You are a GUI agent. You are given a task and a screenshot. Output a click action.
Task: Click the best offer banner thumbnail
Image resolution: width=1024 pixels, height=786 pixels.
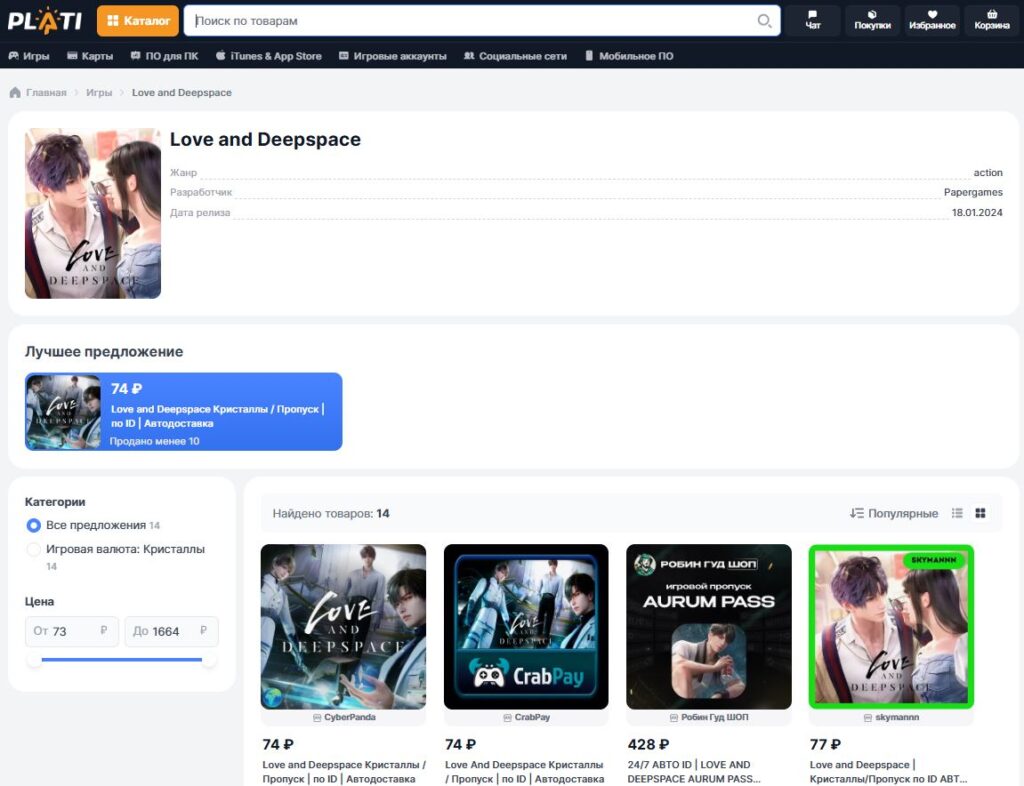point(63,411)
